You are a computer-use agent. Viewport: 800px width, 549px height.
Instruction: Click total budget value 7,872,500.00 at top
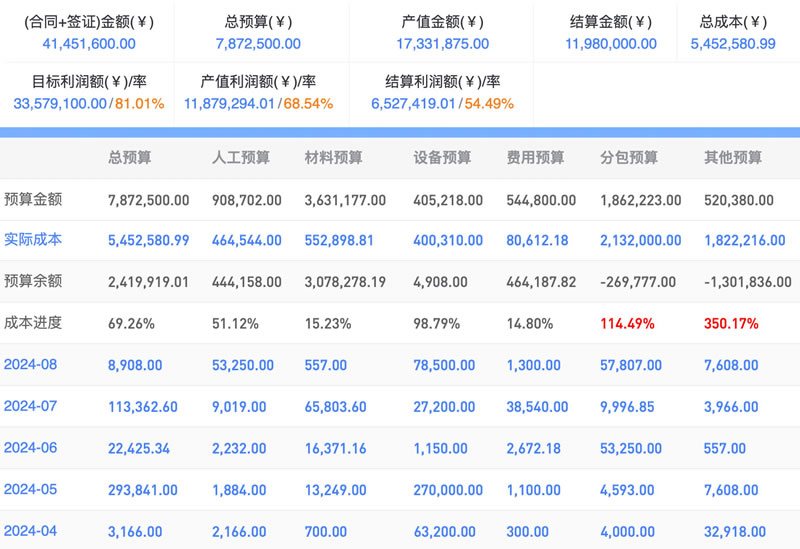(x=258, y=44)
